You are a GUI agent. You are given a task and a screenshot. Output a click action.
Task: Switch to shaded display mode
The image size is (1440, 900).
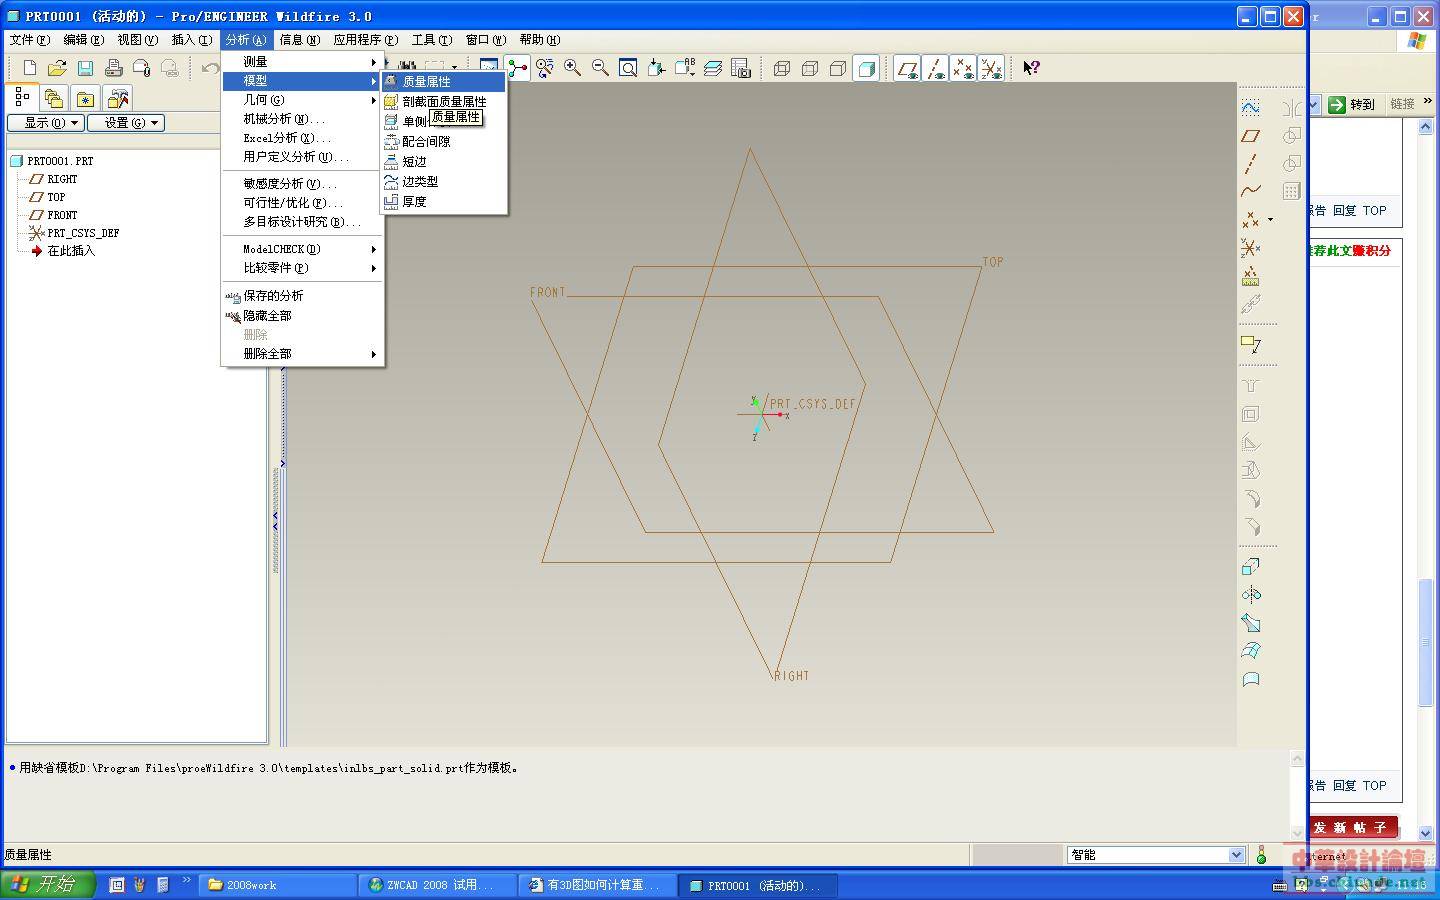(x=867, y=68)
